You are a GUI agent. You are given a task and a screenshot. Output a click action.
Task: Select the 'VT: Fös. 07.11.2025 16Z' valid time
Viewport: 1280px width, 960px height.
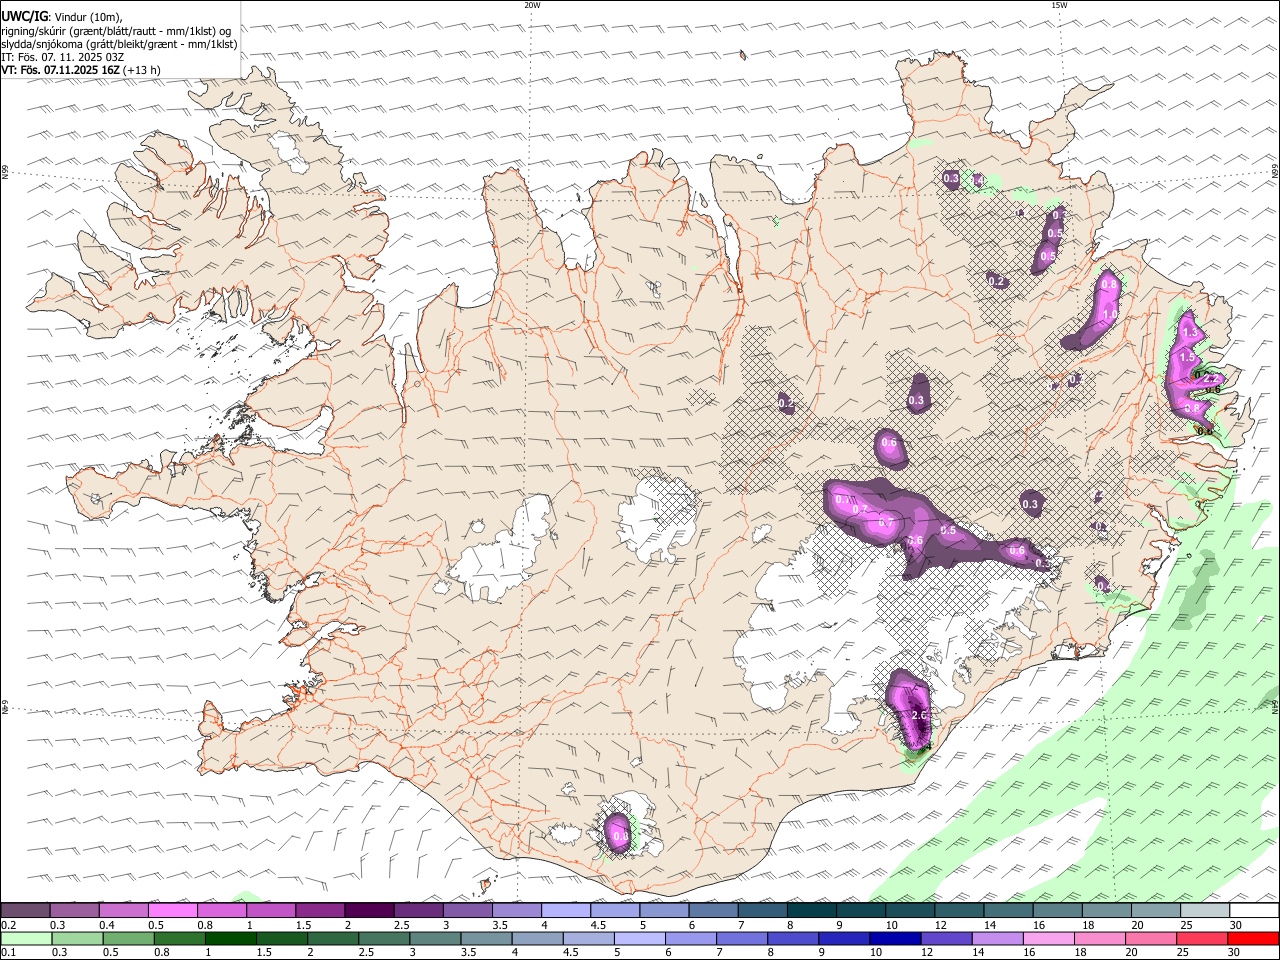(61, 70)
